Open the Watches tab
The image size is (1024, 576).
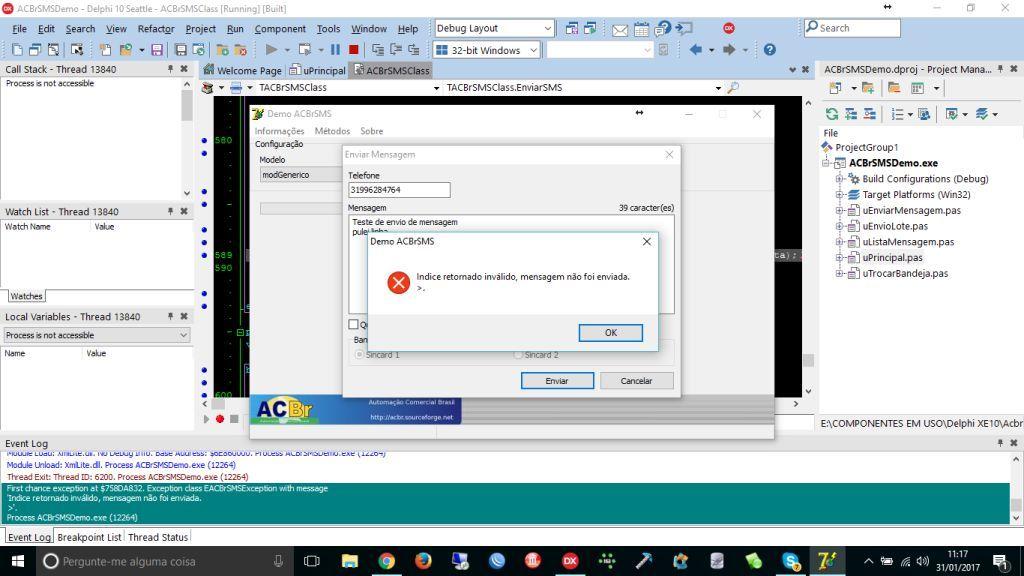click(x=26, y=296)
